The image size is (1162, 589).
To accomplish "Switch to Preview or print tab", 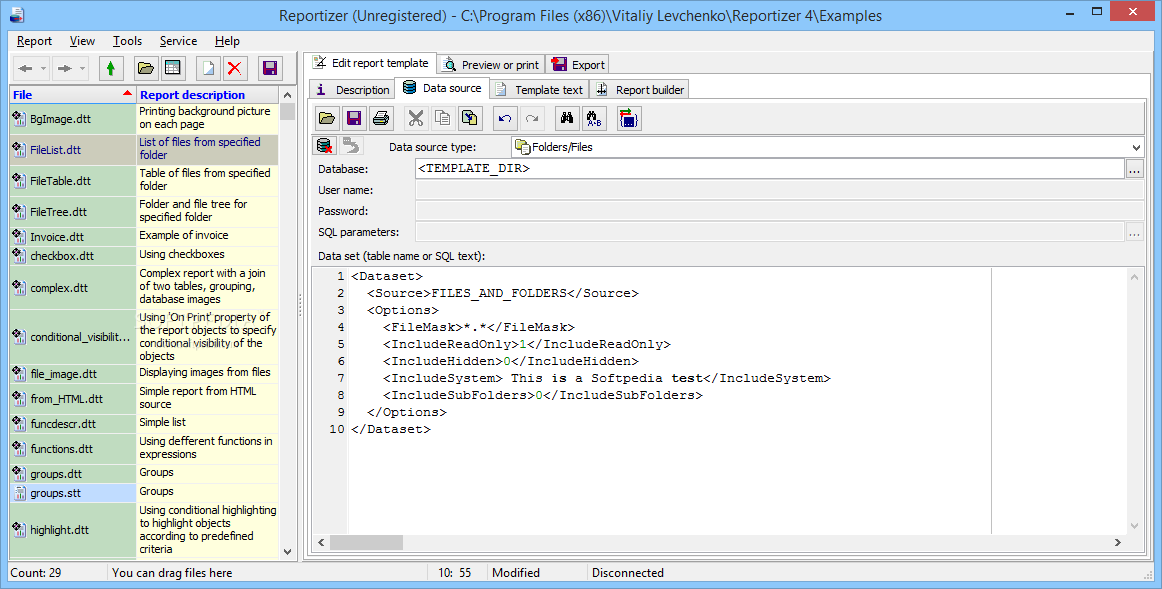I will click(491, 64).
